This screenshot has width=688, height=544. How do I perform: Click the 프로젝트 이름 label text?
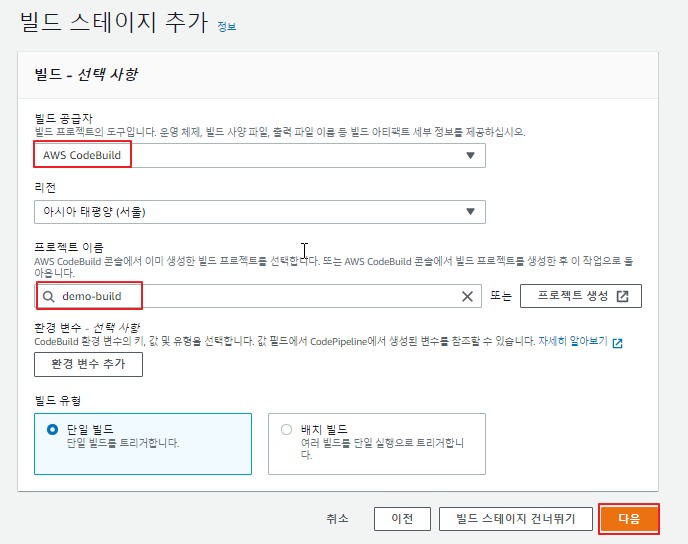point(69,247)
